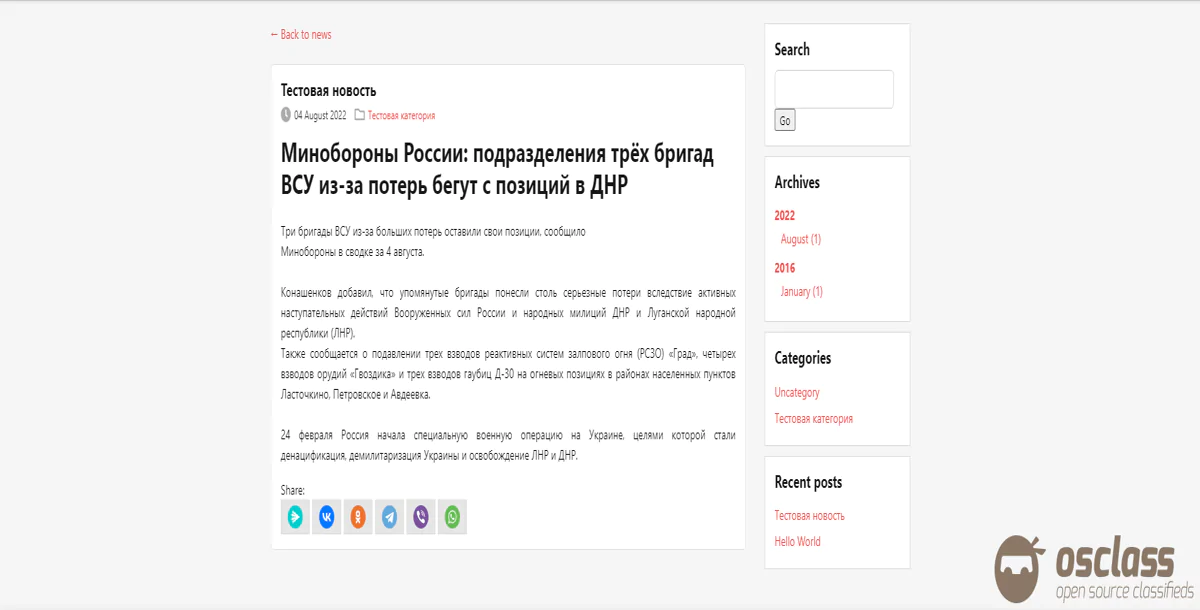The width and height of the screenshot is (1200, 610).
Task: Select the Uncategory category link
Action: click(797, 393)
